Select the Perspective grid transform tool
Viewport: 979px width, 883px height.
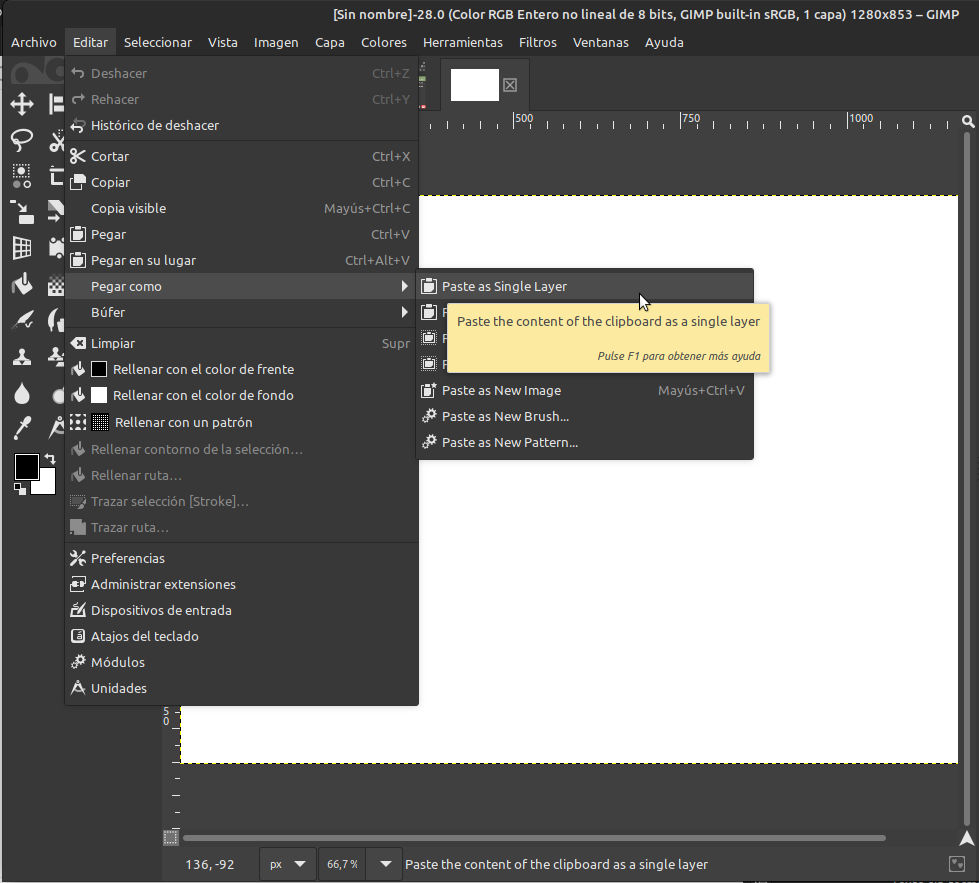click(22, 249)
